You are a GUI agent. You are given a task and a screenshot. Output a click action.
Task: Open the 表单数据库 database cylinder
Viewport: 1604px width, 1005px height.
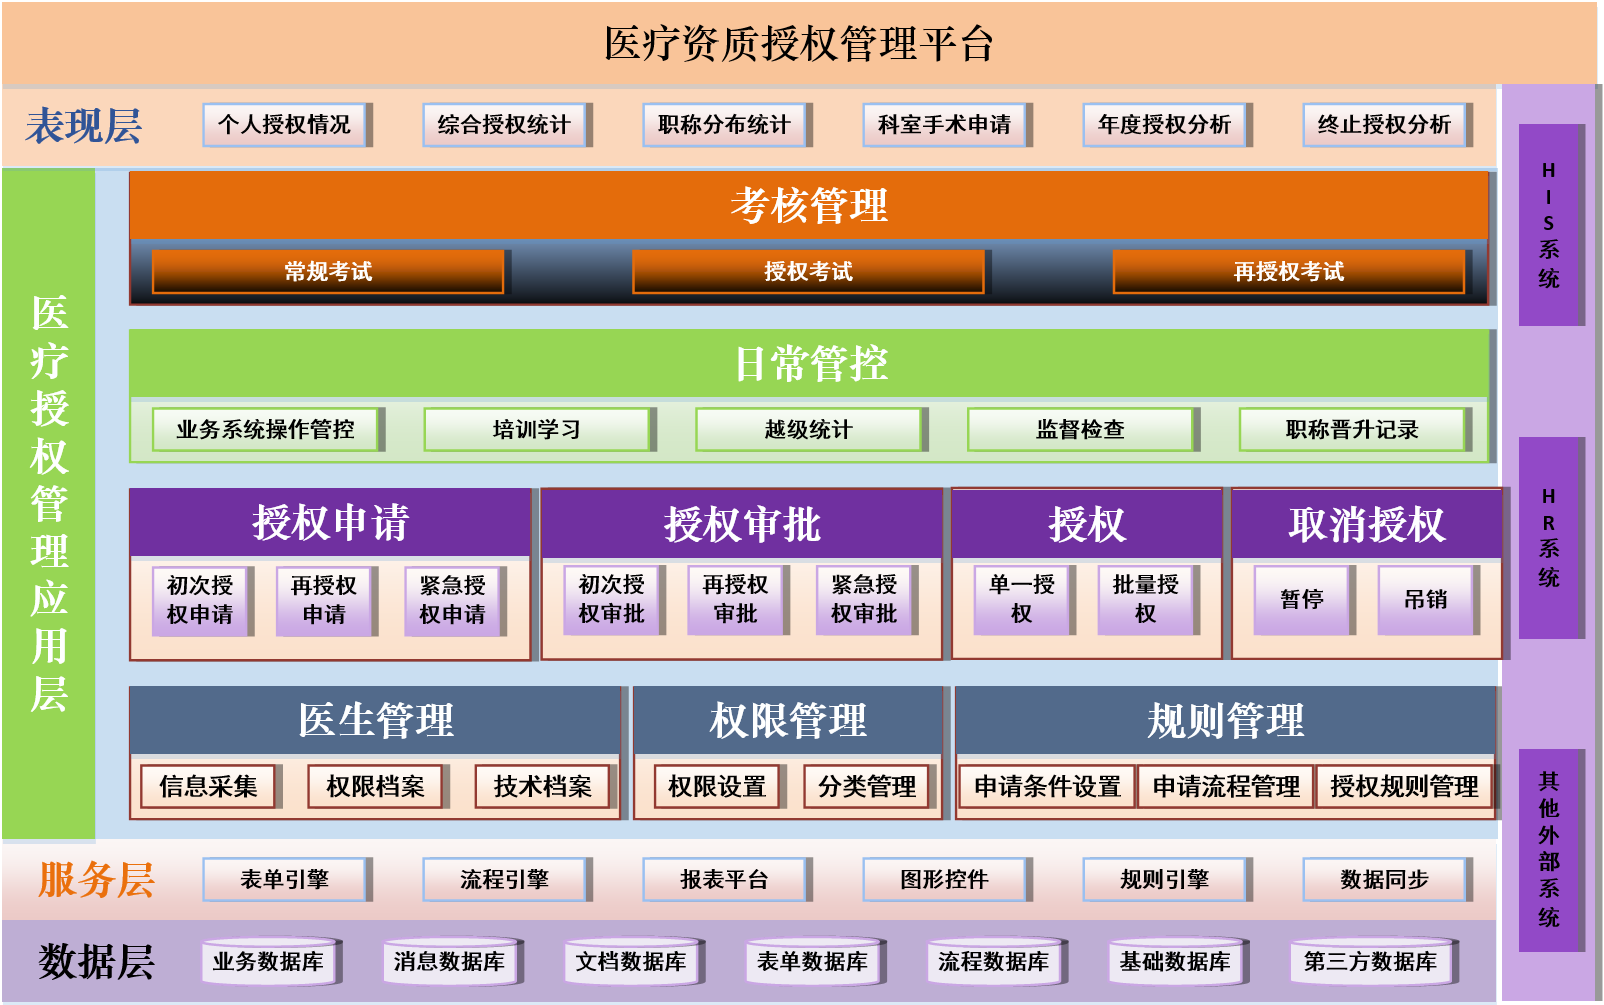[812, 962]
